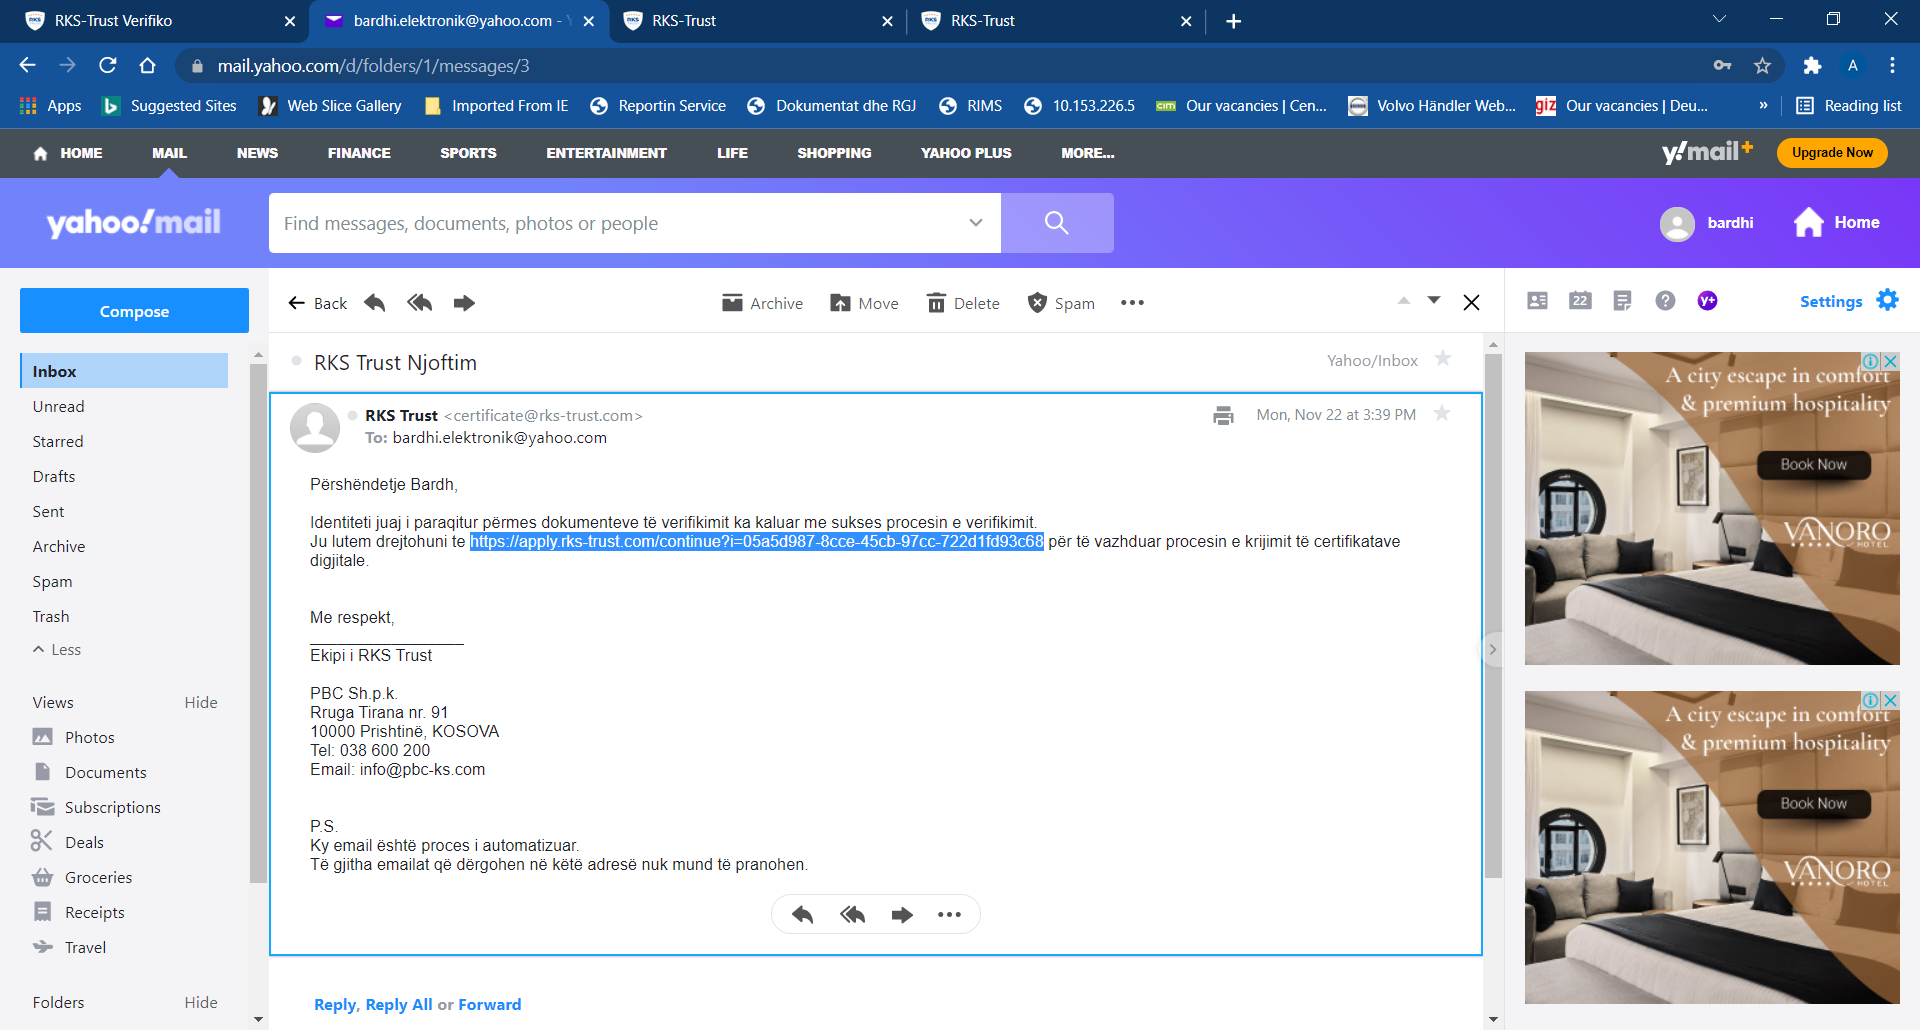Reply using the top toolbar arrow icon
The height and width of the screenshot is (1030, 1920).
[375, 303]
